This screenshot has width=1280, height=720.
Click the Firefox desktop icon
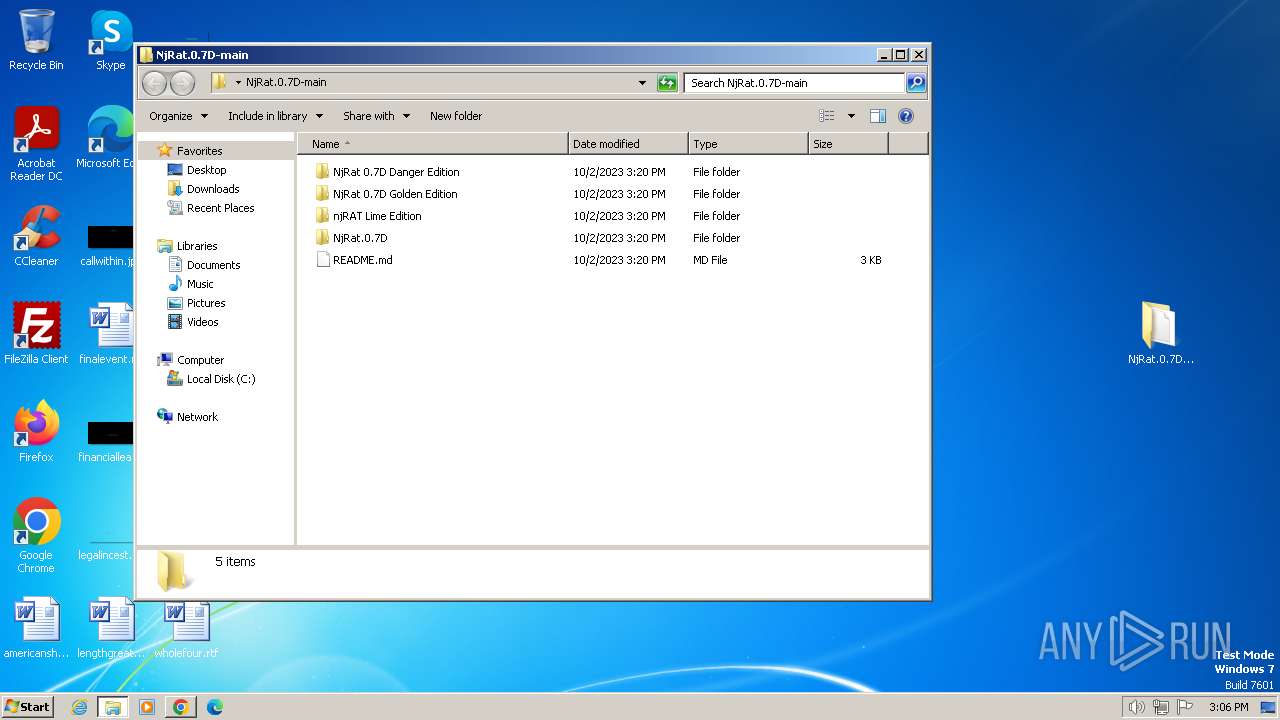coord(36,432)
